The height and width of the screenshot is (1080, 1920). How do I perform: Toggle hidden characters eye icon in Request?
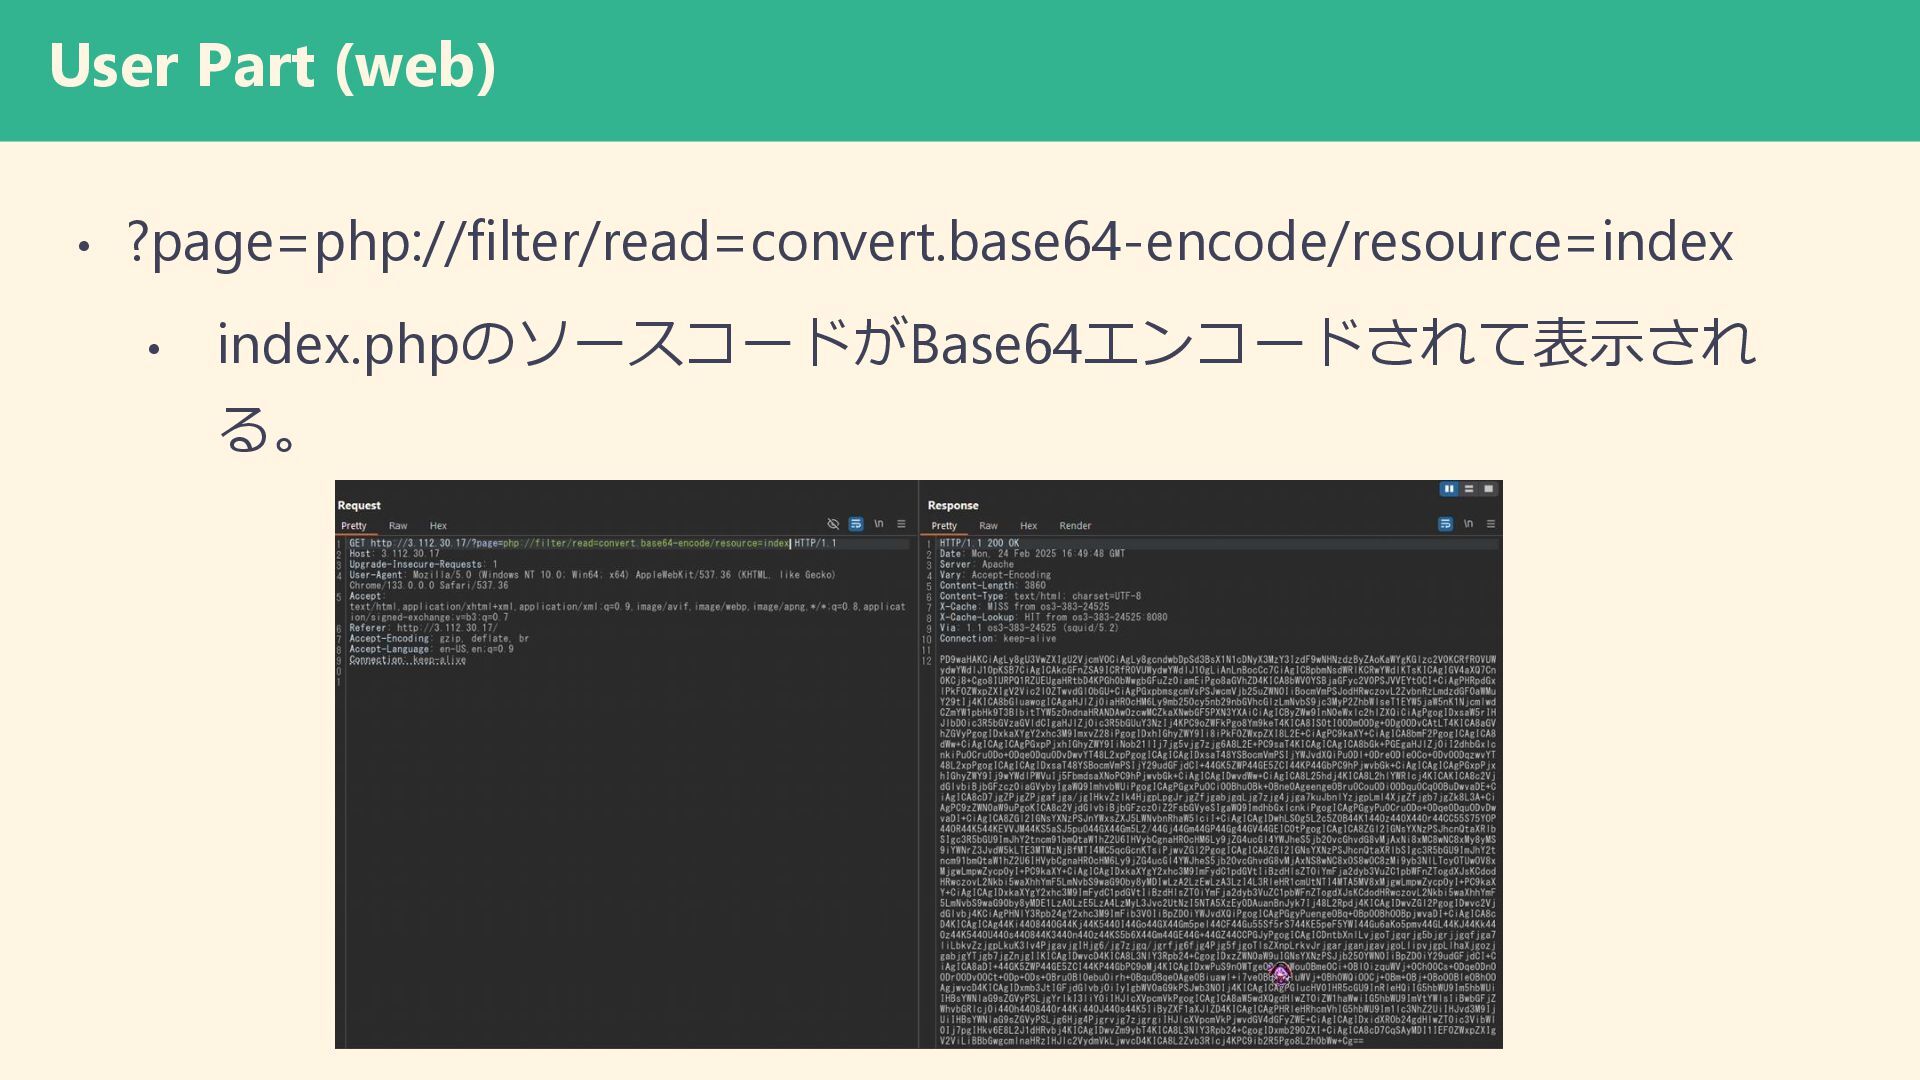tap(833, 524)
